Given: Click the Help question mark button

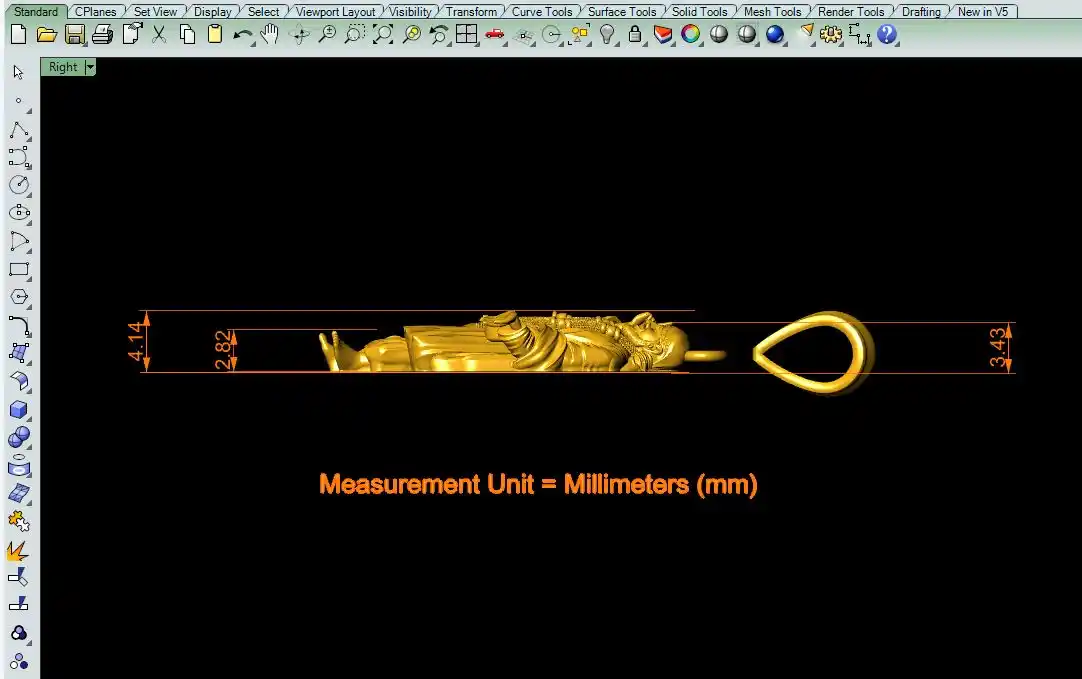Looking at the screenshot, I should pos(887,35).
